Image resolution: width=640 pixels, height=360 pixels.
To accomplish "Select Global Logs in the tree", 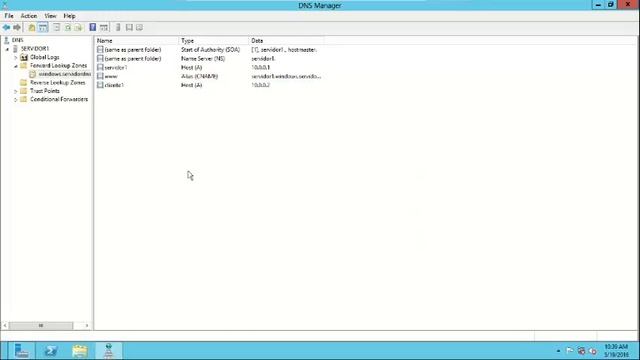I will pos(44,57).
